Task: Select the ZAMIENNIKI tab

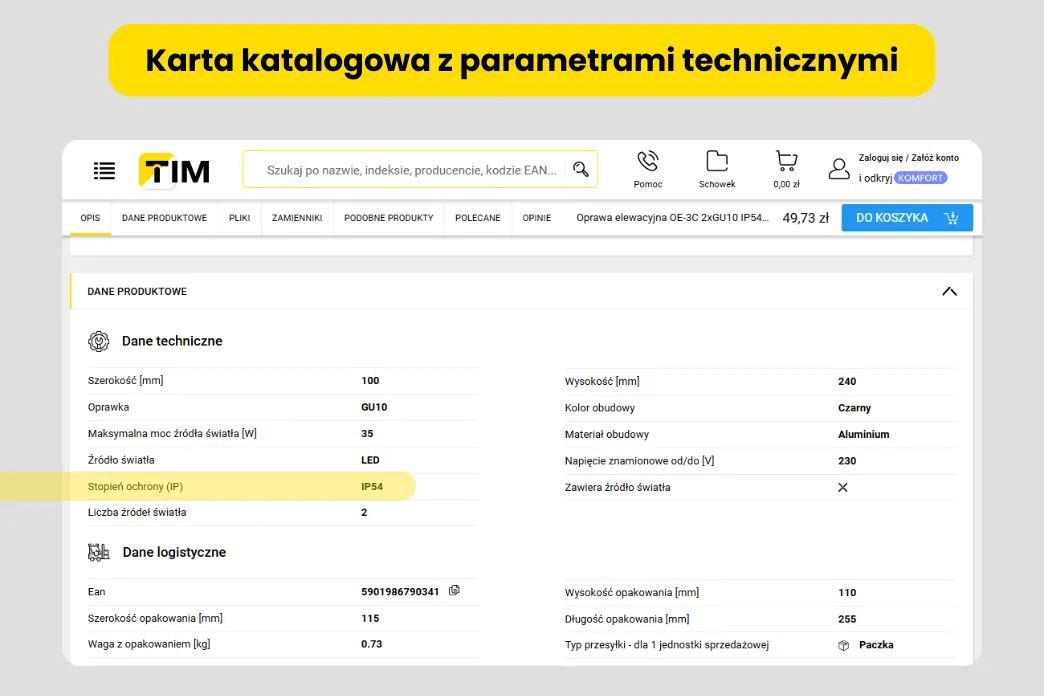Action: coord(296,217)
